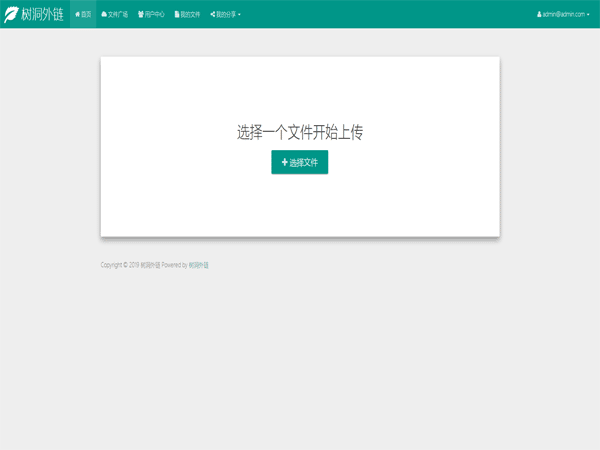Viewport: 600px width, 450px height.
Task: Click the users icon for 用户中心
Action: click(x=140, y=14)
